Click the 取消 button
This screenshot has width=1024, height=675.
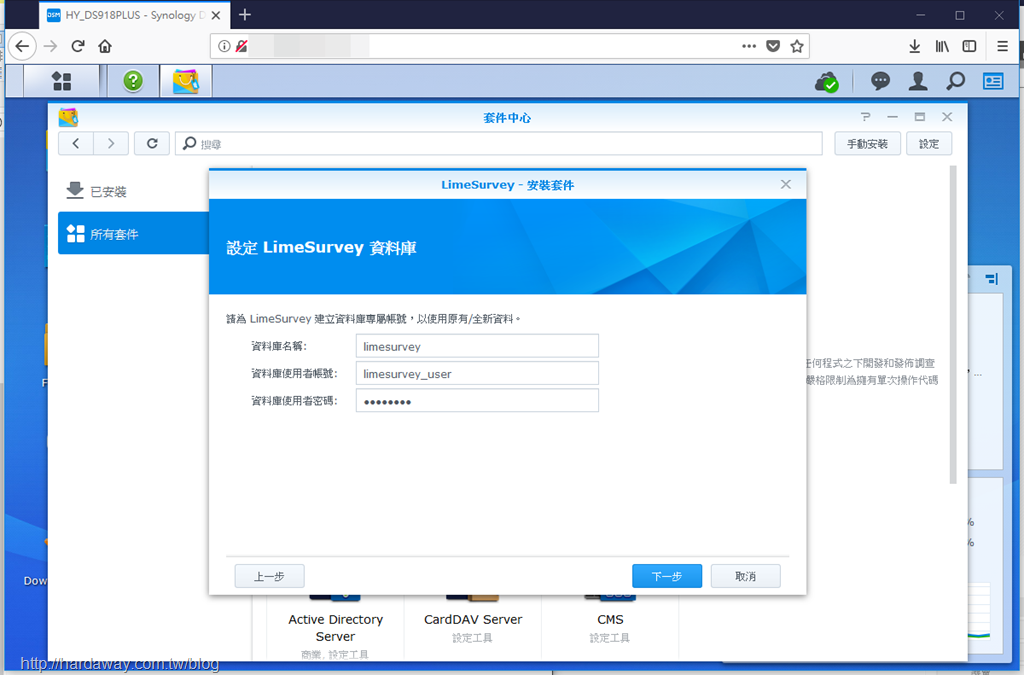(745, 576)
